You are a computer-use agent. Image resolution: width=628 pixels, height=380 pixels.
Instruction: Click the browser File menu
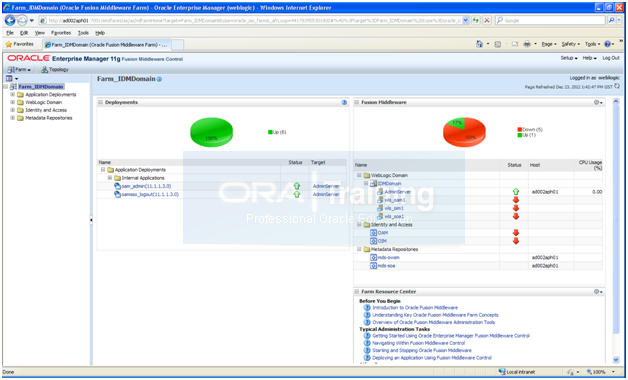click(x=10, y=33)
